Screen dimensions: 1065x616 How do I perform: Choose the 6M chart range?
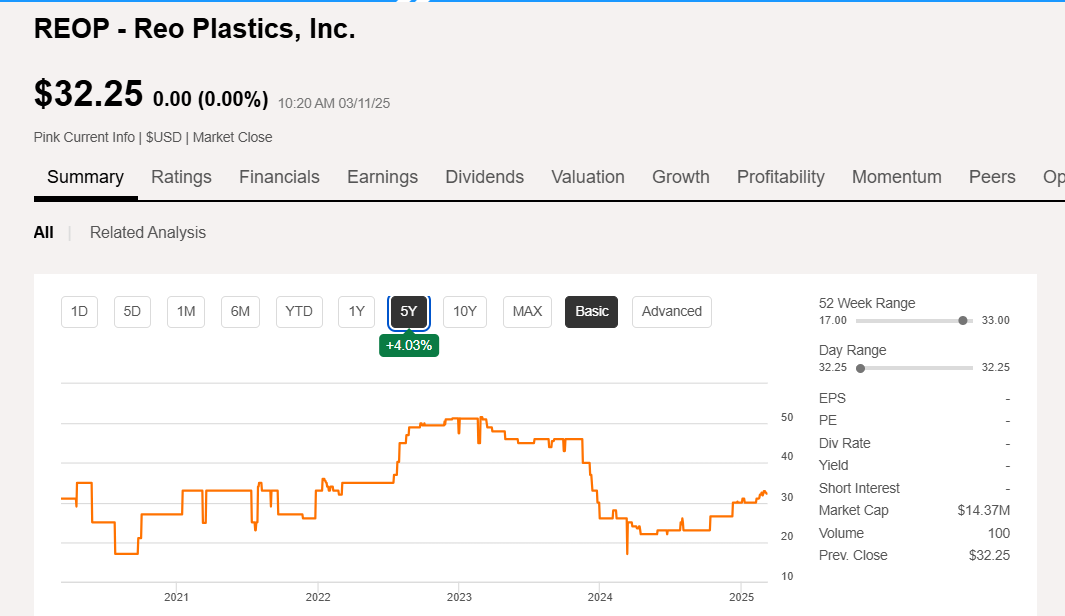click(x=240, y=312)
